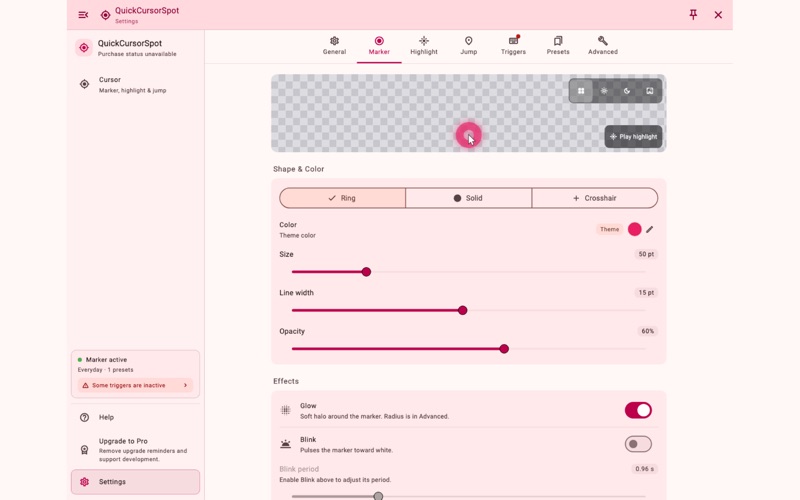
Task: Click the Theme color chip
Action: click(x=609, y=229)
